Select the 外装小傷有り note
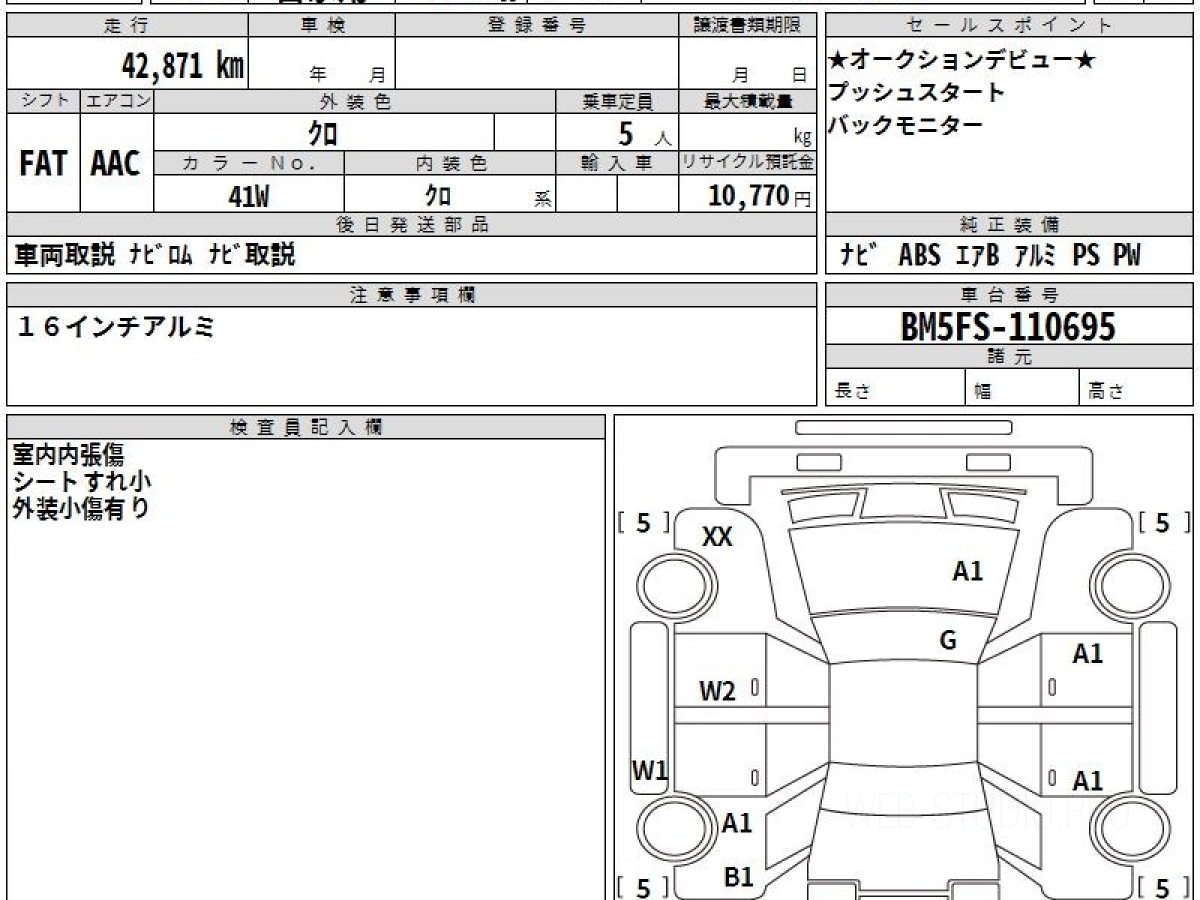1200x900 pixels. coord(81,508)
